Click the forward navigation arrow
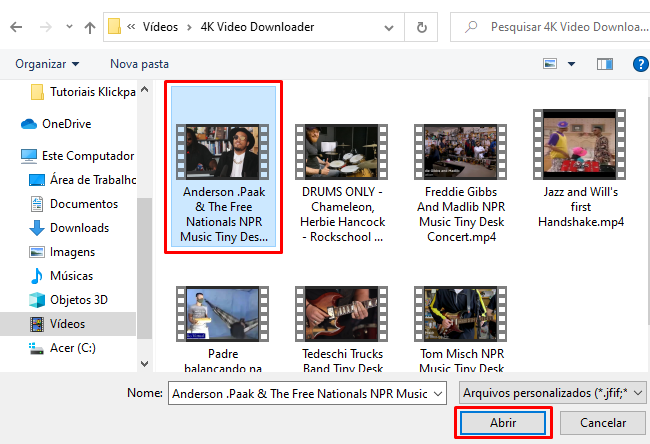 (46, 27)
